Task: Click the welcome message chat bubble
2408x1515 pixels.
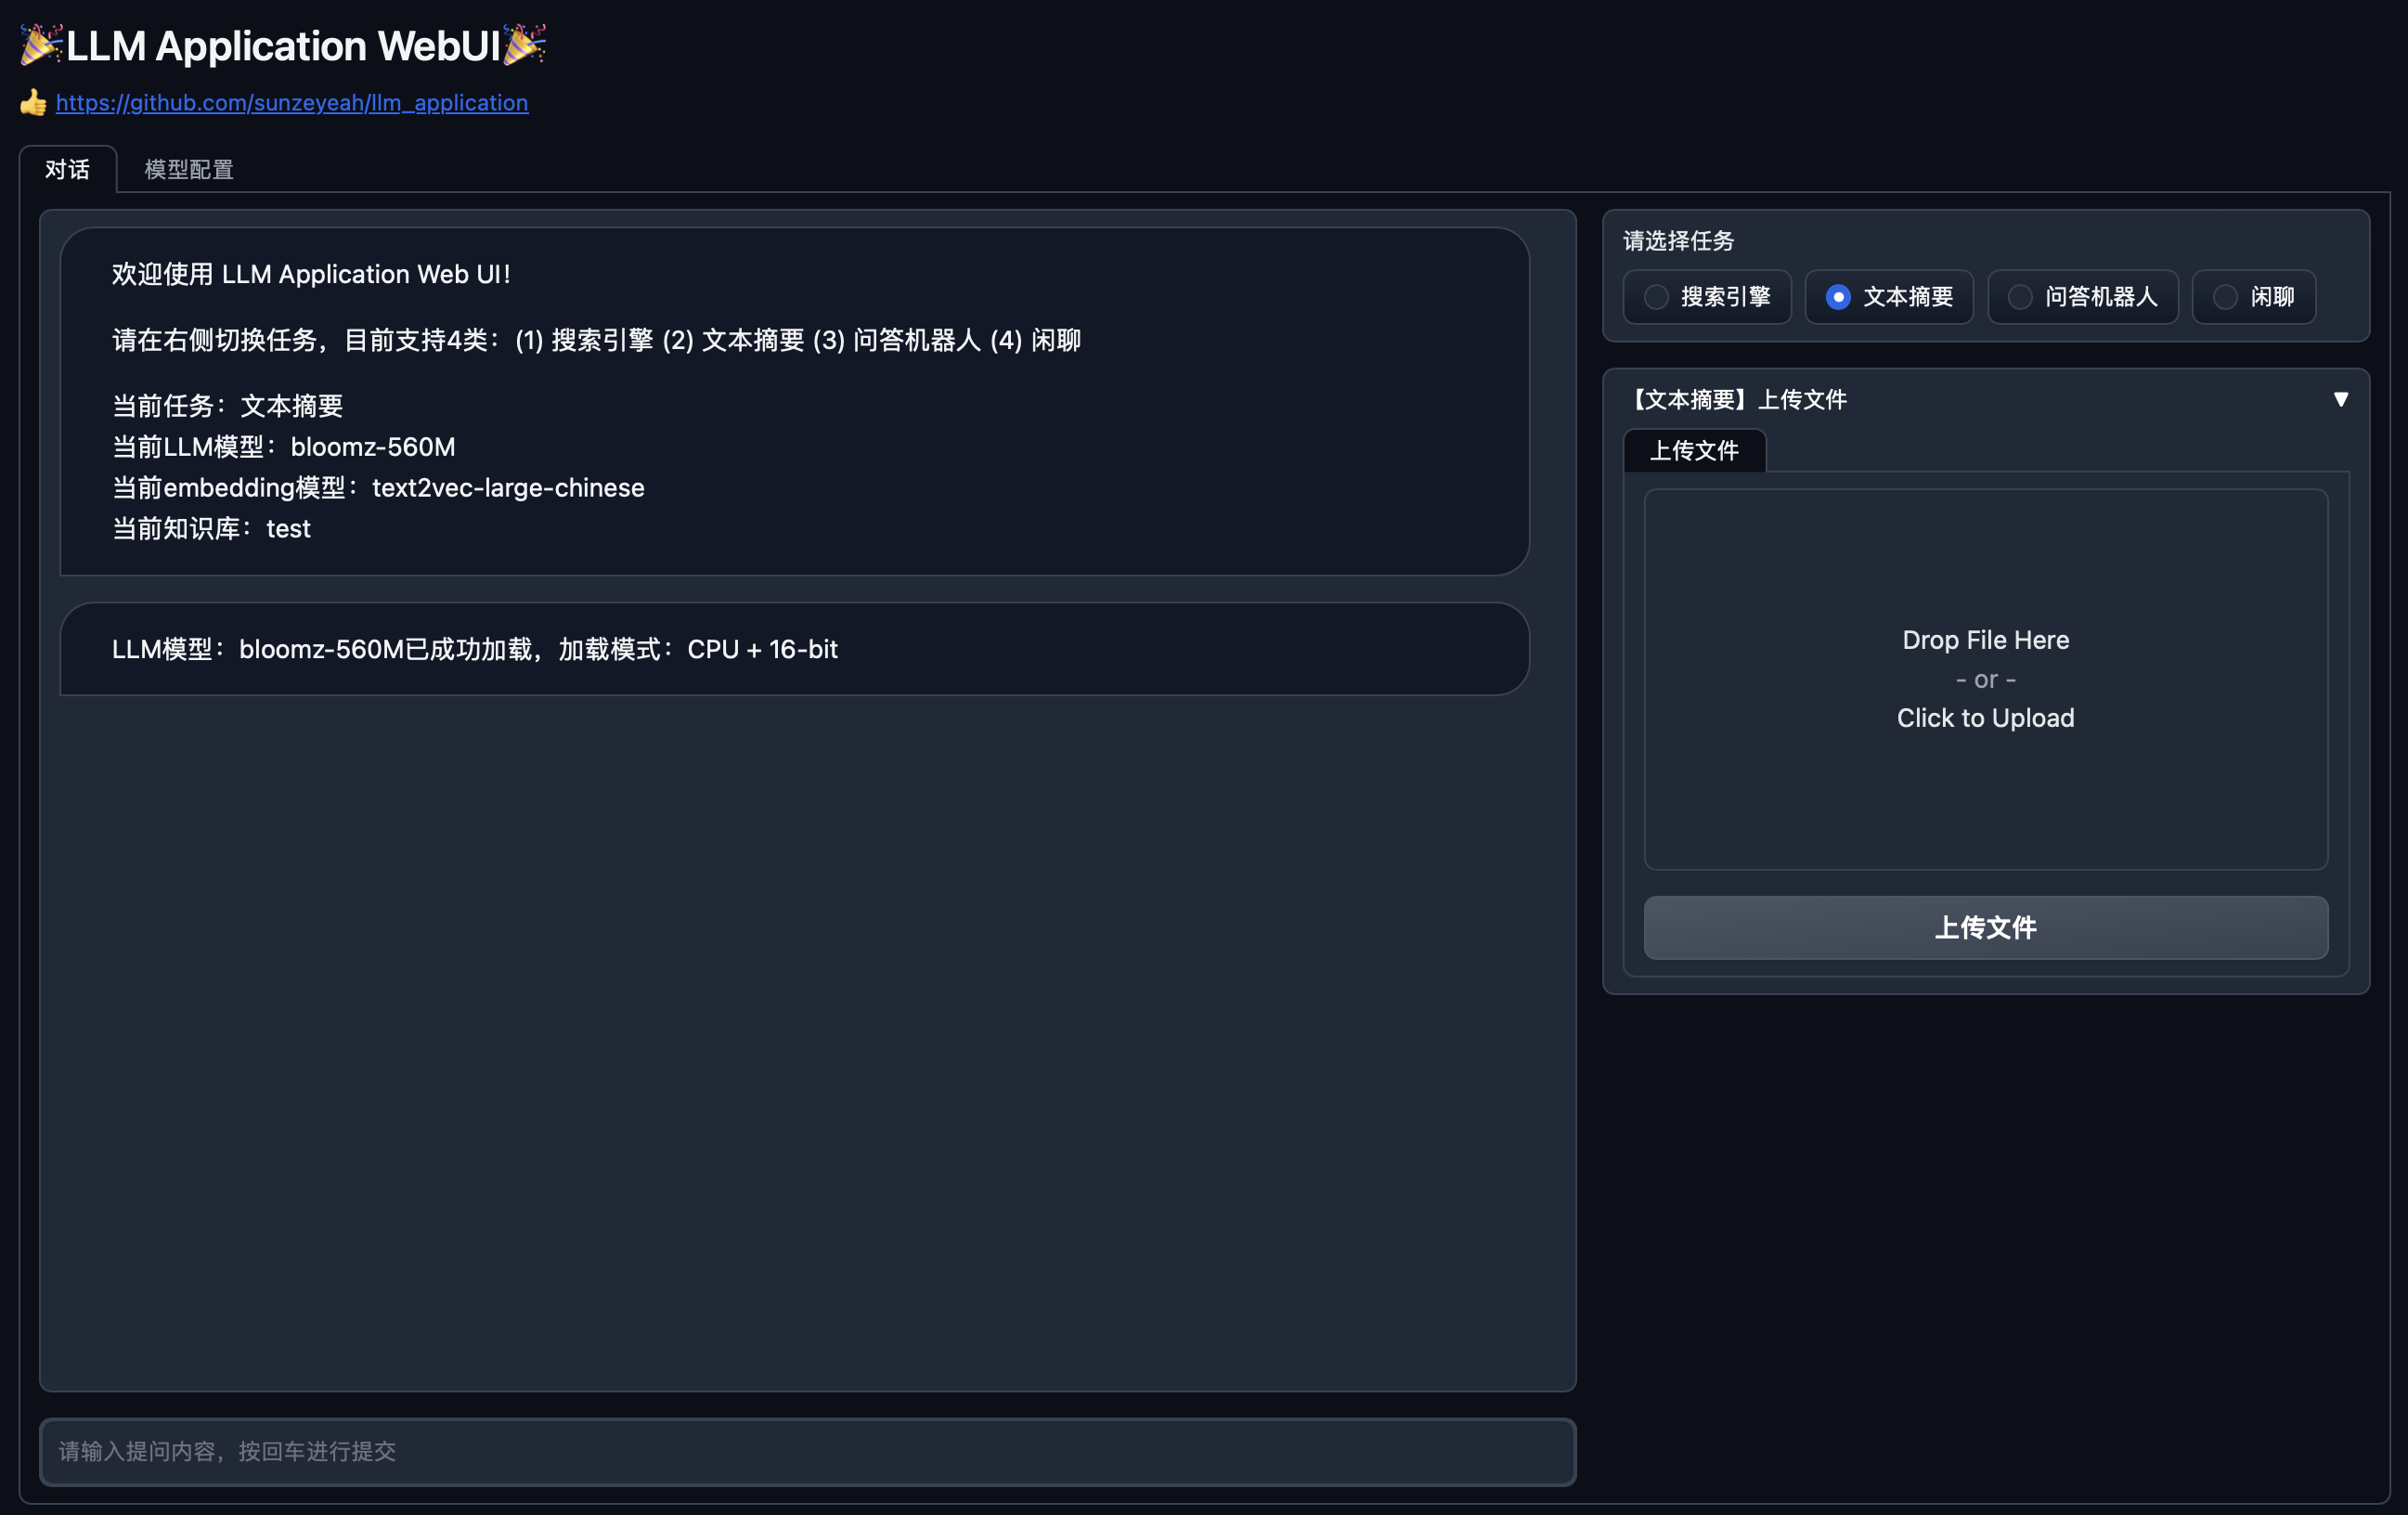Action: 794,401
